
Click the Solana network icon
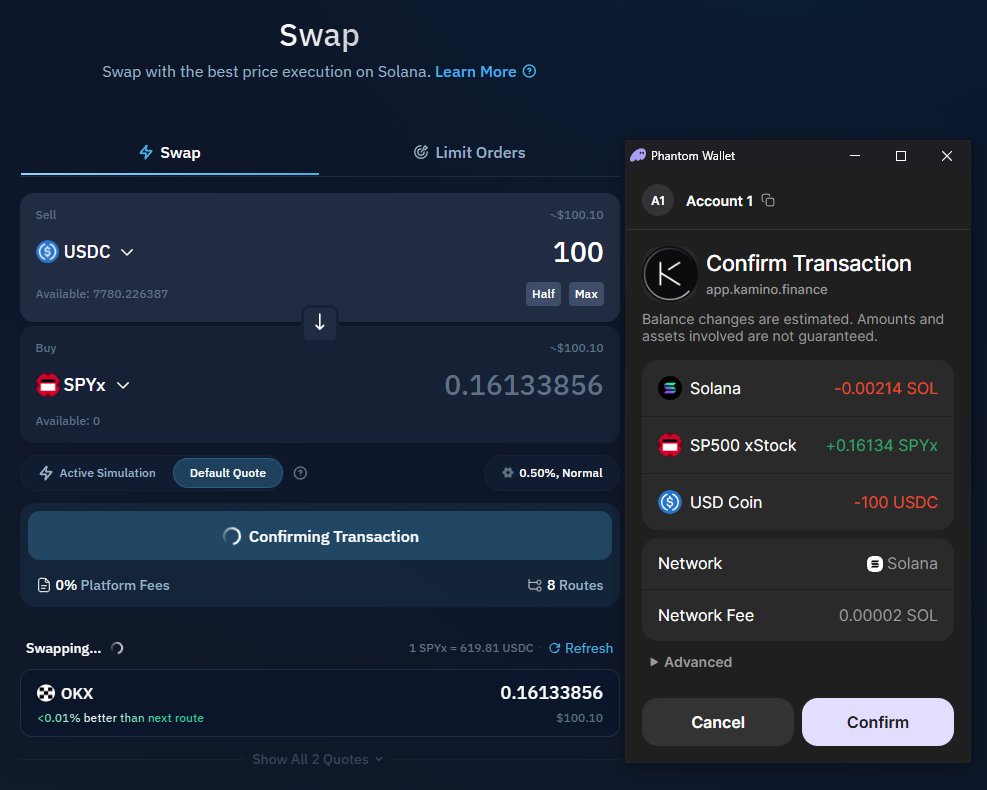(874, 564)
